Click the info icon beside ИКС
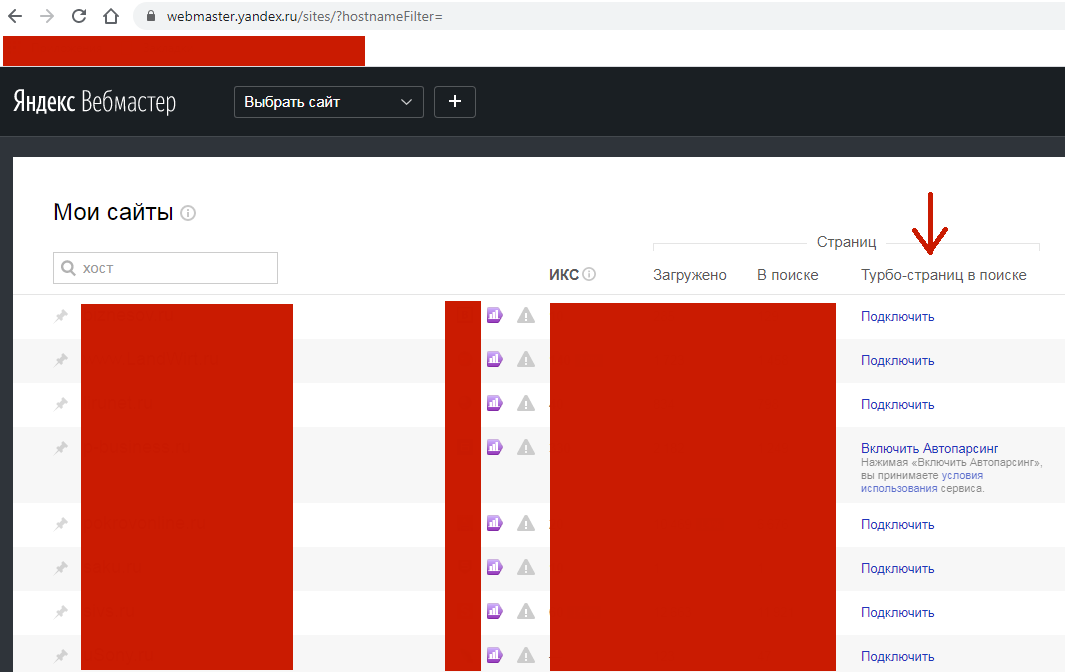Screen dimensions: 1065x672 [590, 275]
